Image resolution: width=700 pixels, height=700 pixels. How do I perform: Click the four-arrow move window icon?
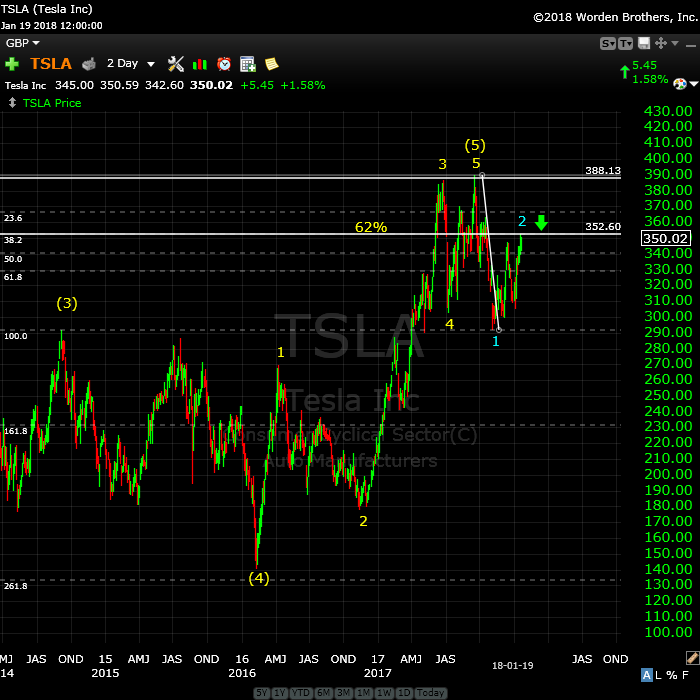(661, 43)
